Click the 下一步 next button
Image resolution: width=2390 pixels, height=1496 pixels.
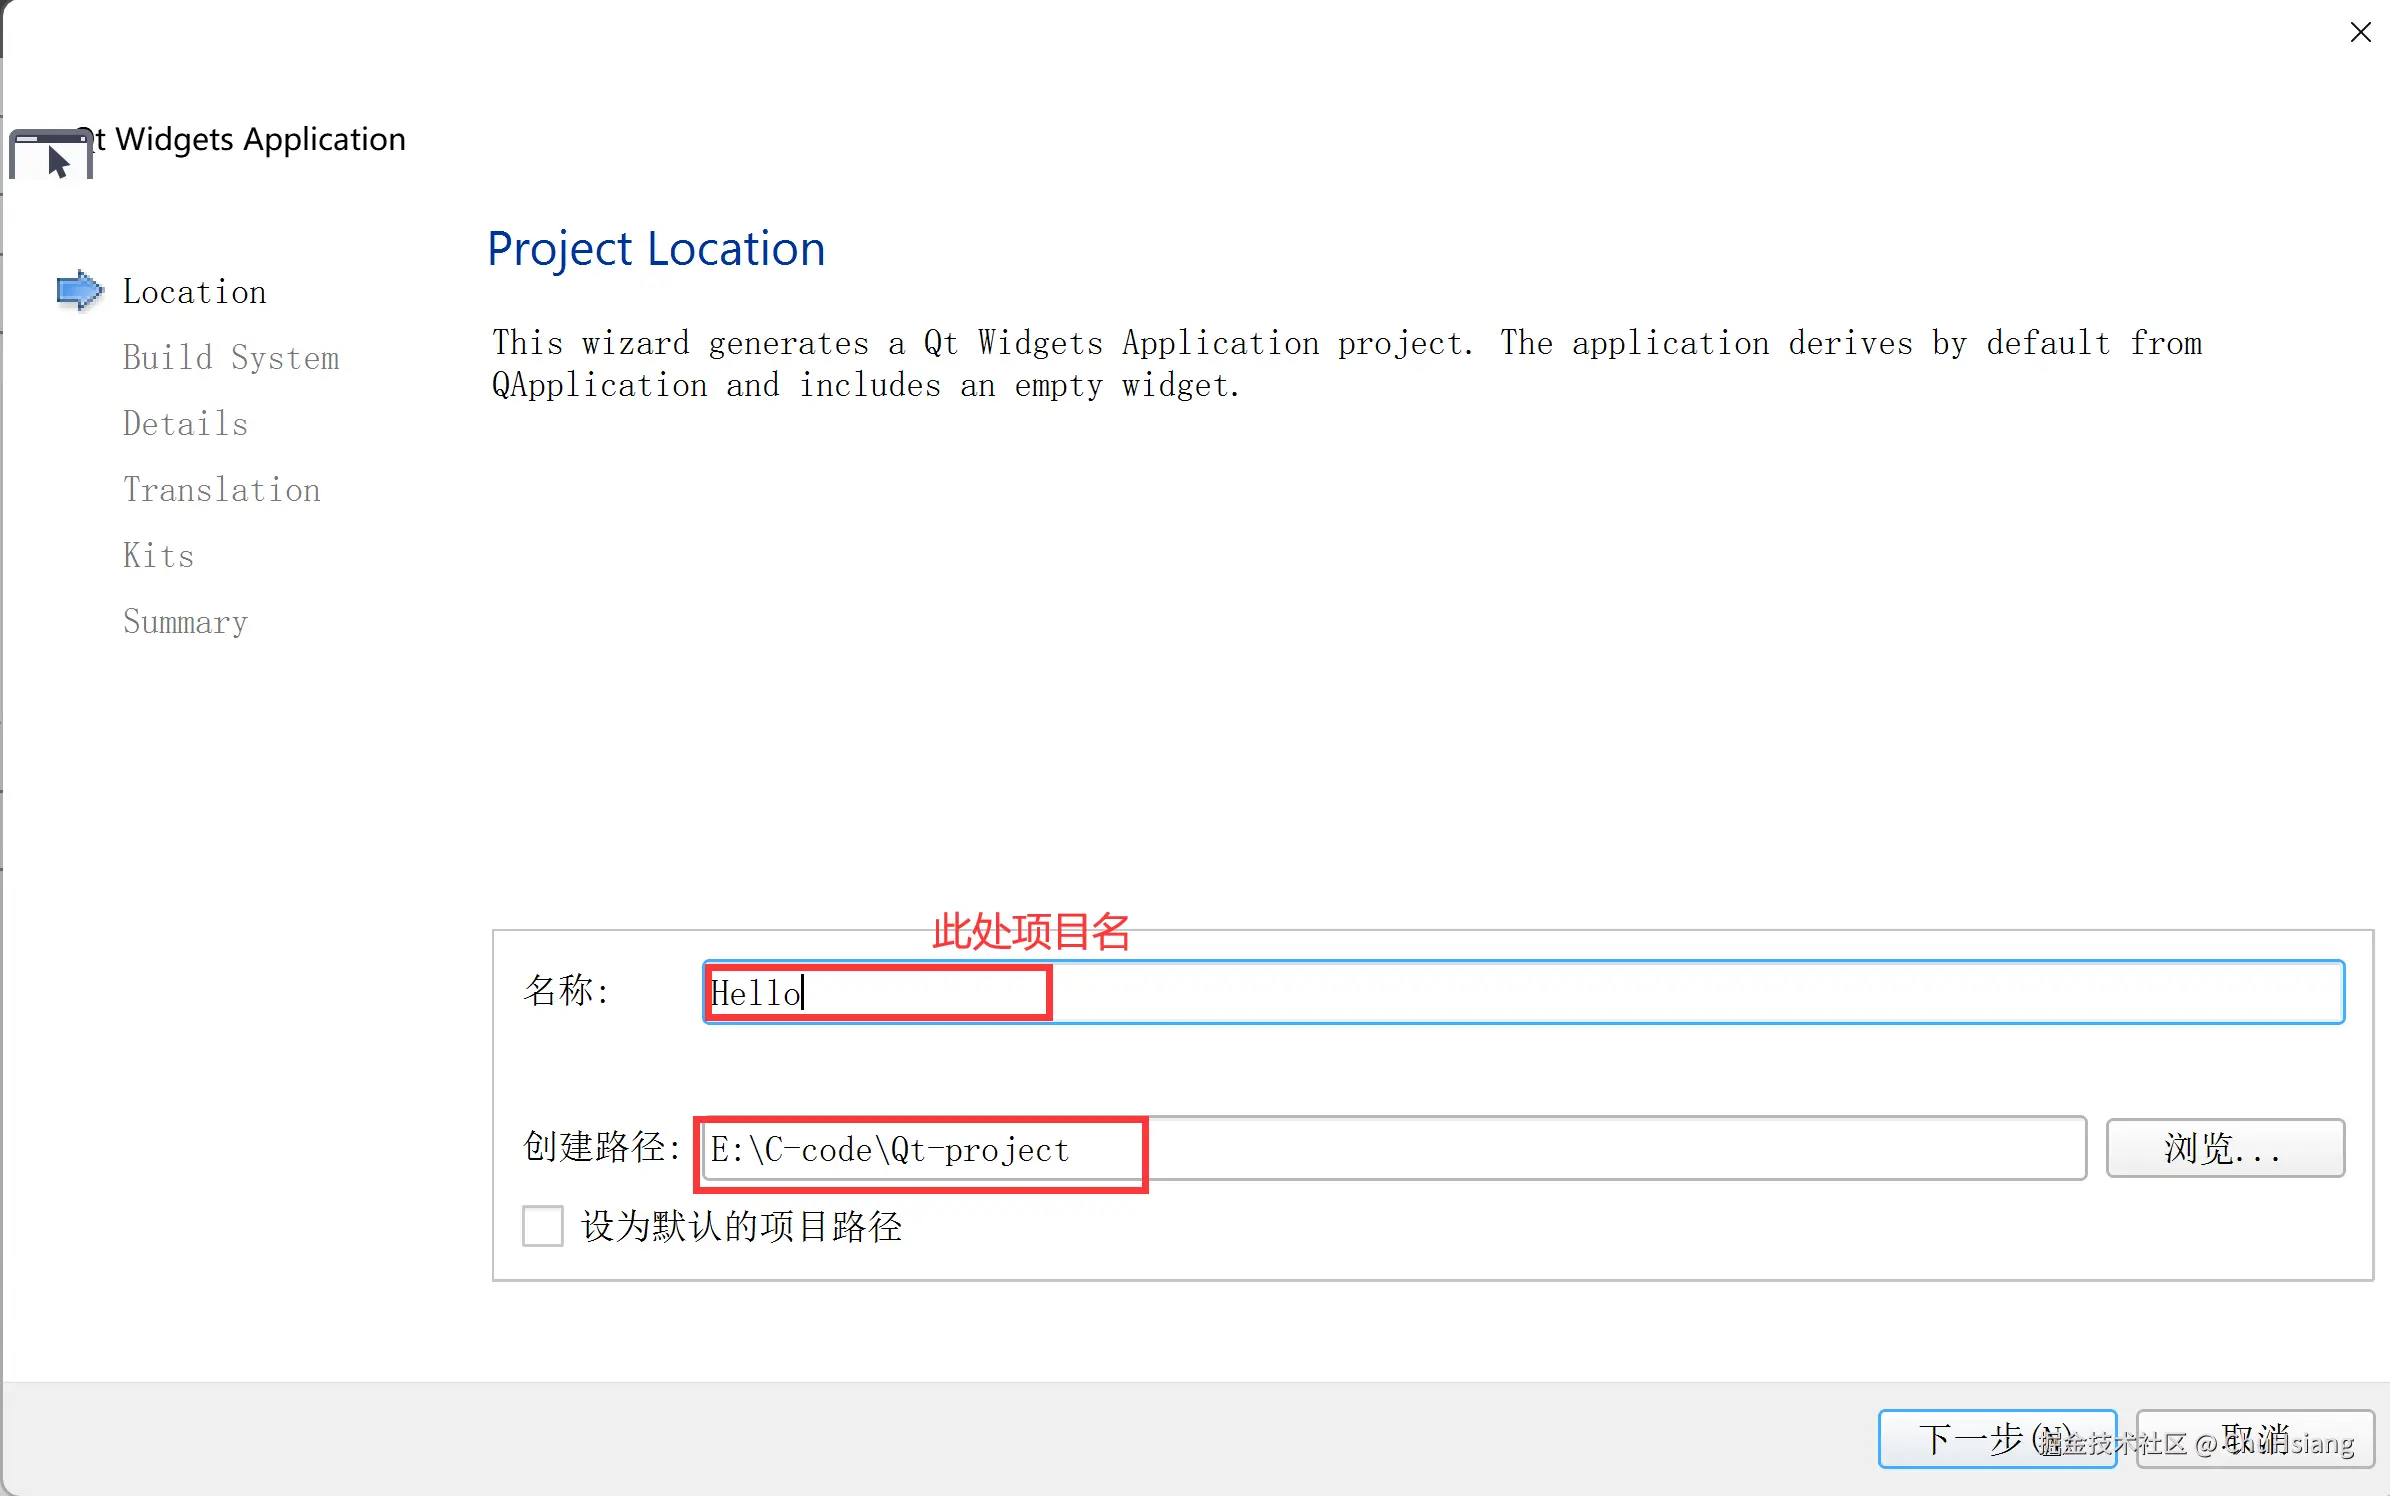tap(1996, 1439)
